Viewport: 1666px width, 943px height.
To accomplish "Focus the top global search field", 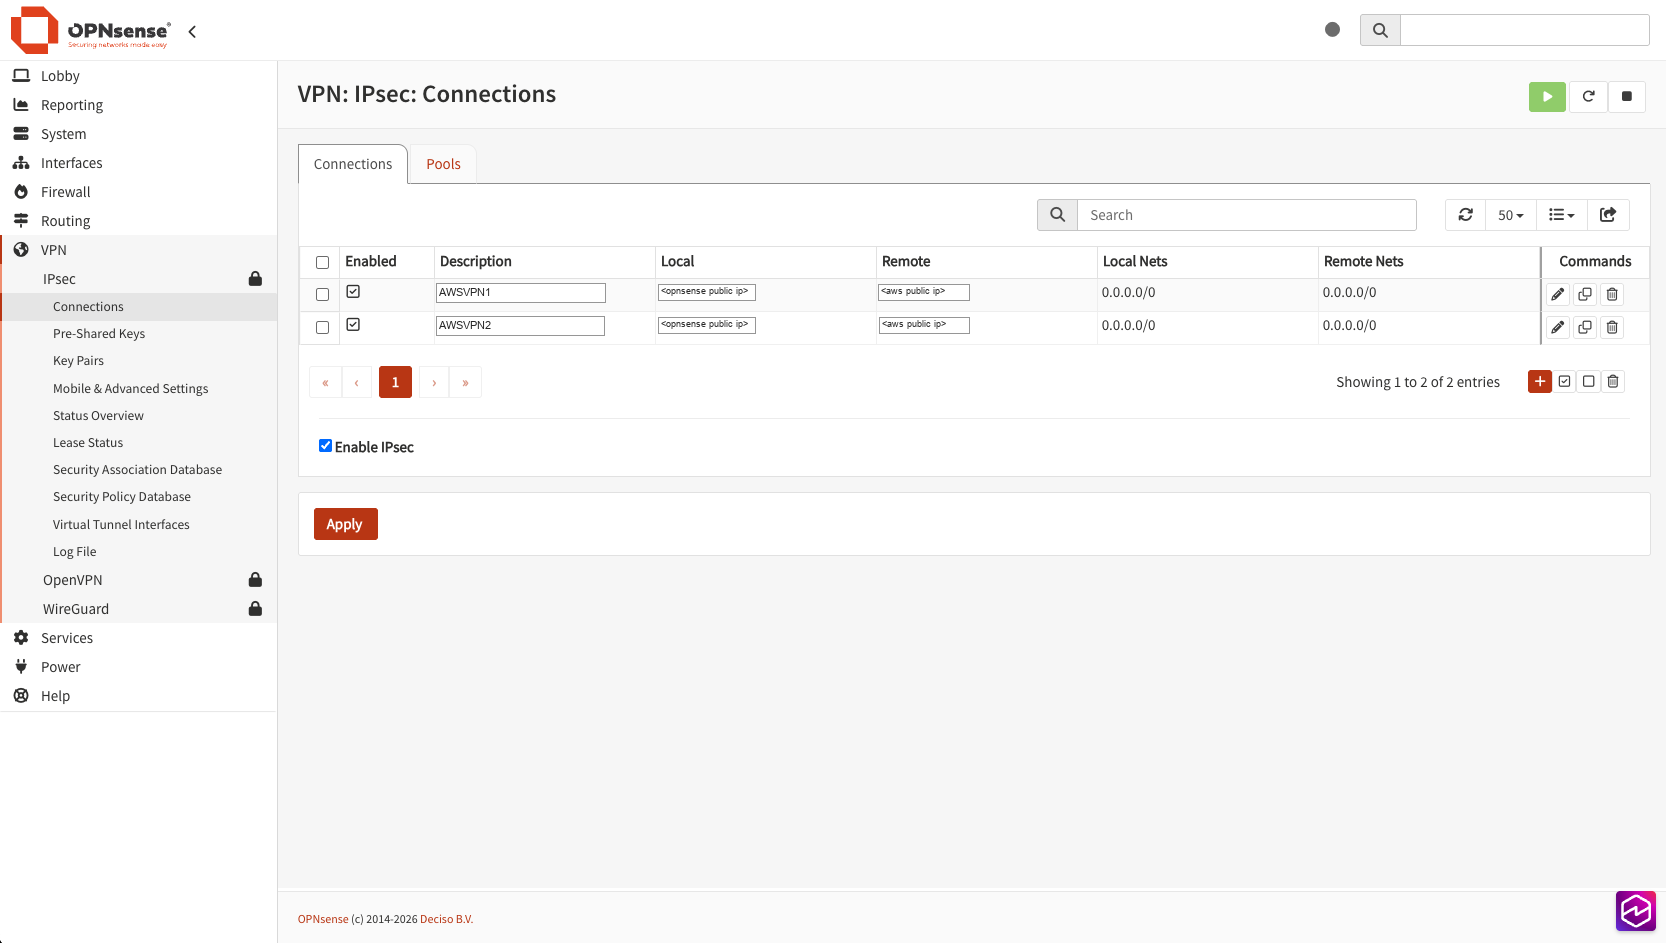I will pos(1525,30).
